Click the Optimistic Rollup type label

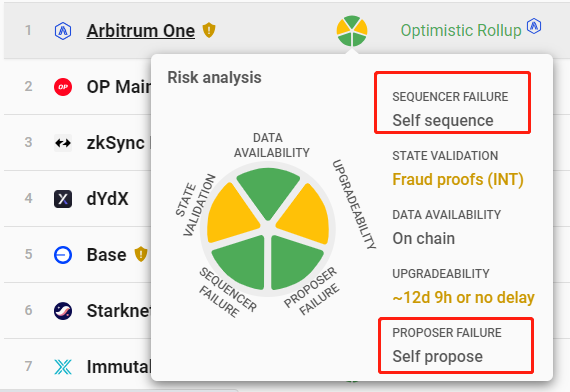click(461, 31)
